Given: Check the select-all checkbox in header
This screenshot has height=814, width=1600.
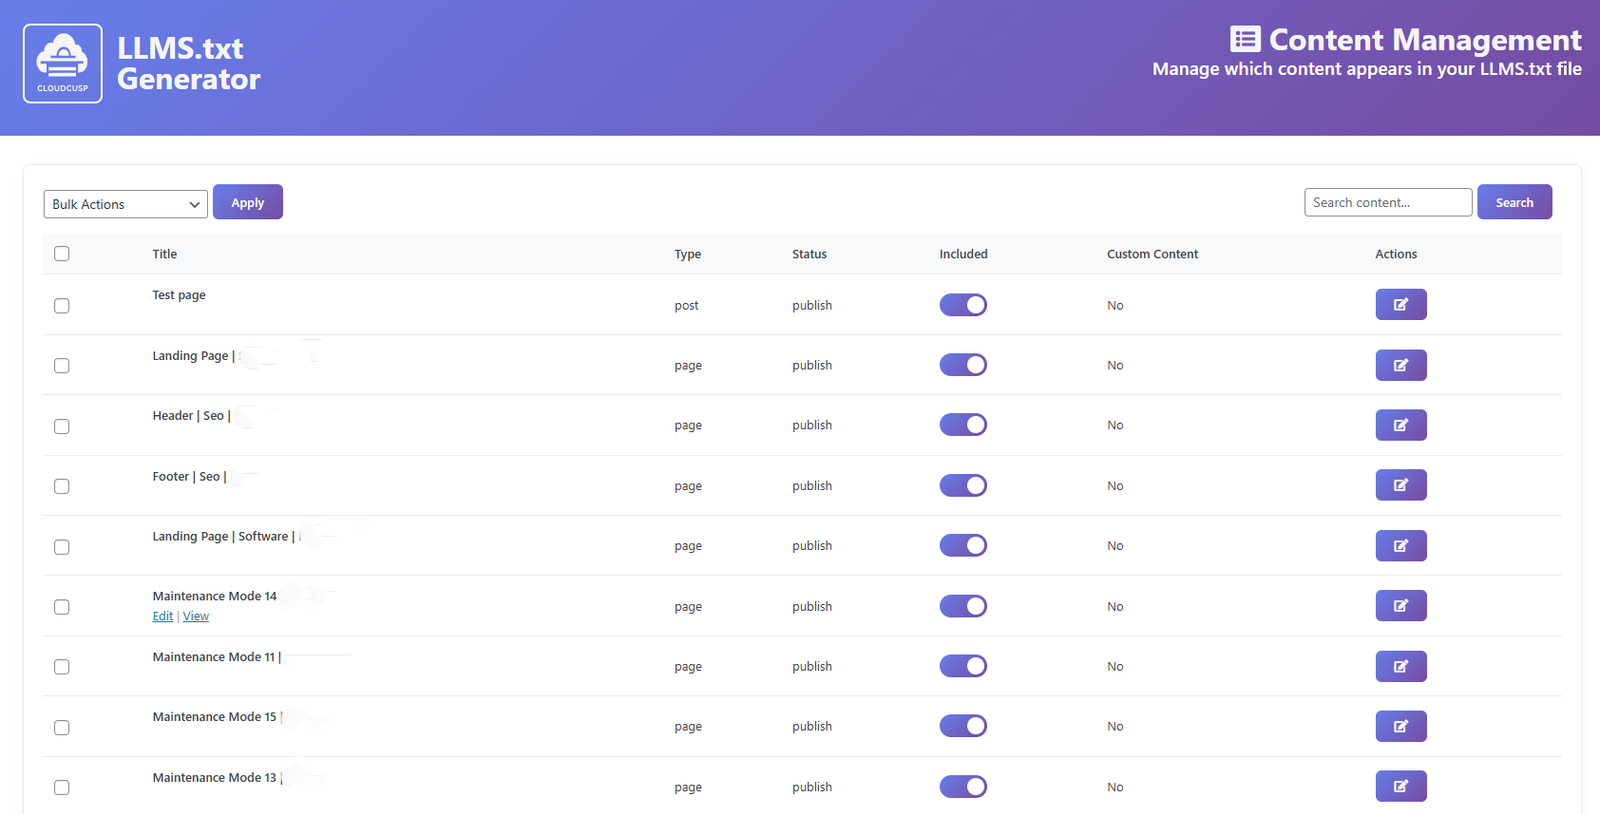Looking at the screenshot, I should [62, 254].
